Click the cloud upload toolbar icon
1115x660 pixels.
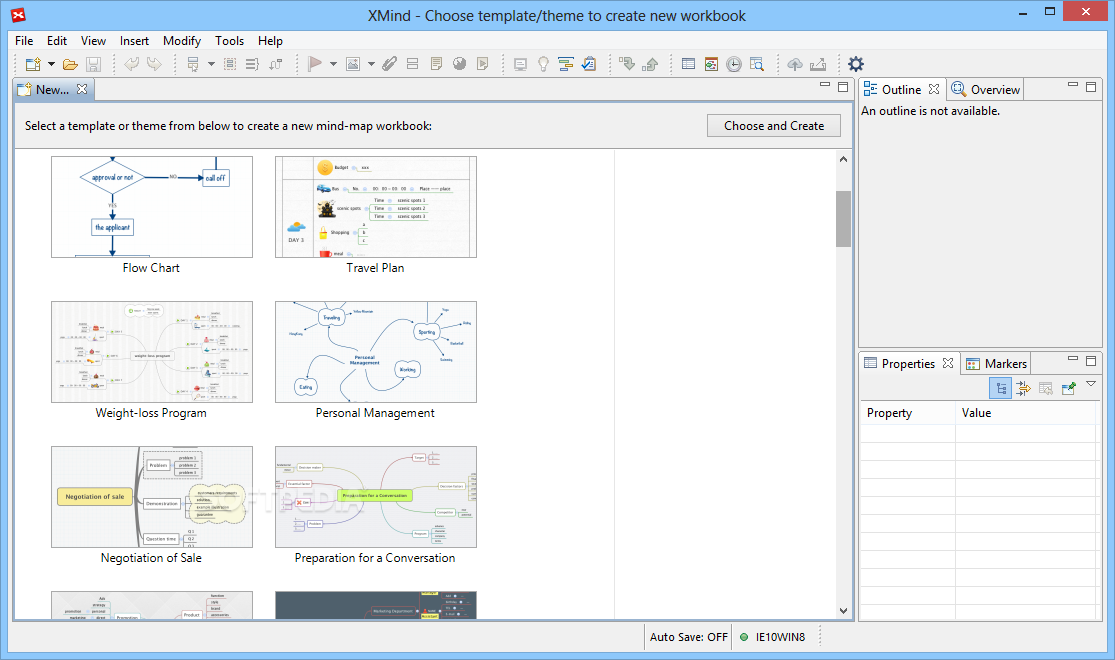click(x=795, y=64)
